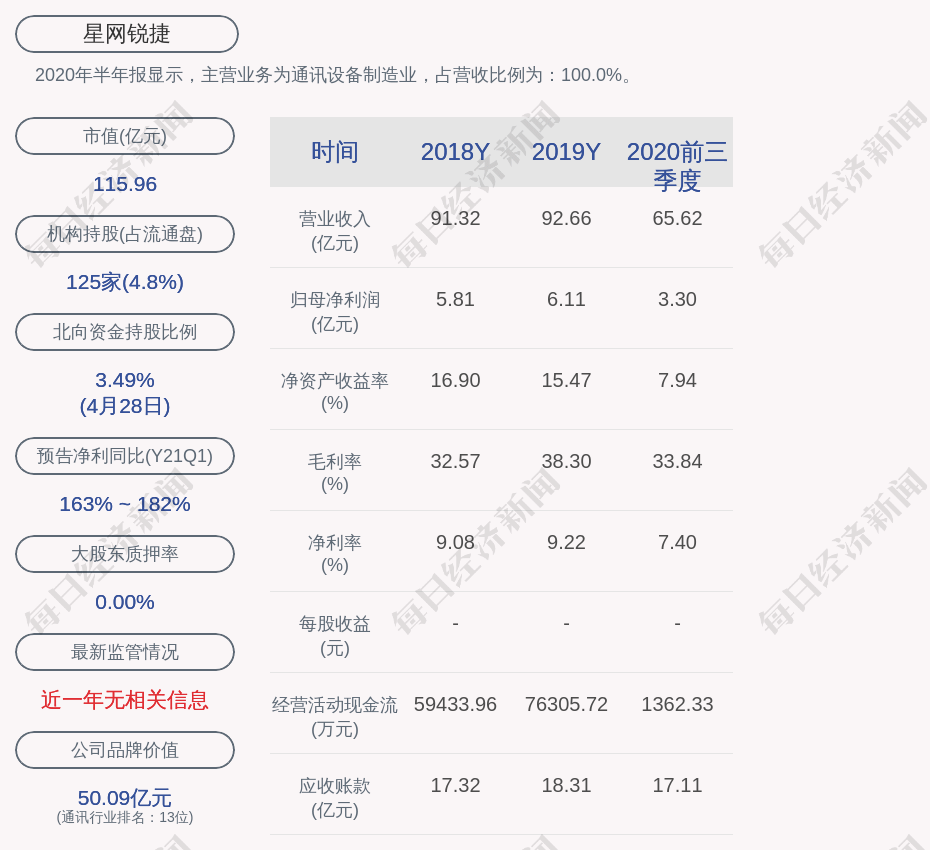Select the 市值(亿元) capsule label
The height and width of the screenshot is (850, 930).
(124, 136)
